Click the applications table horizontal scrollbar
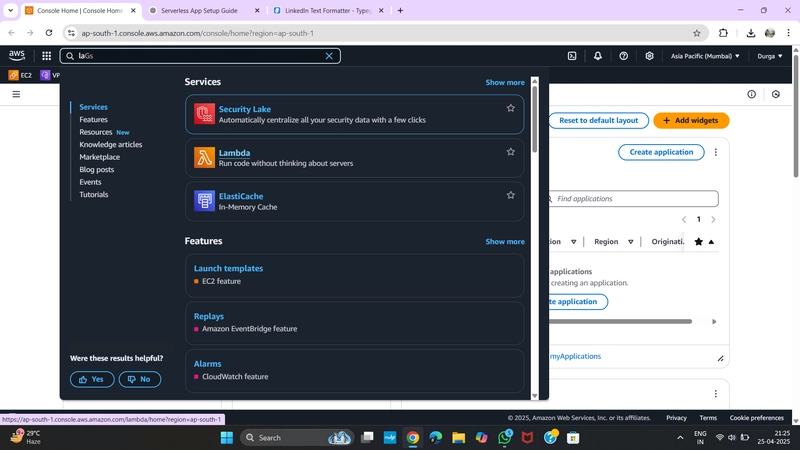This screenshot has width=800, height=450. point(620,321)
